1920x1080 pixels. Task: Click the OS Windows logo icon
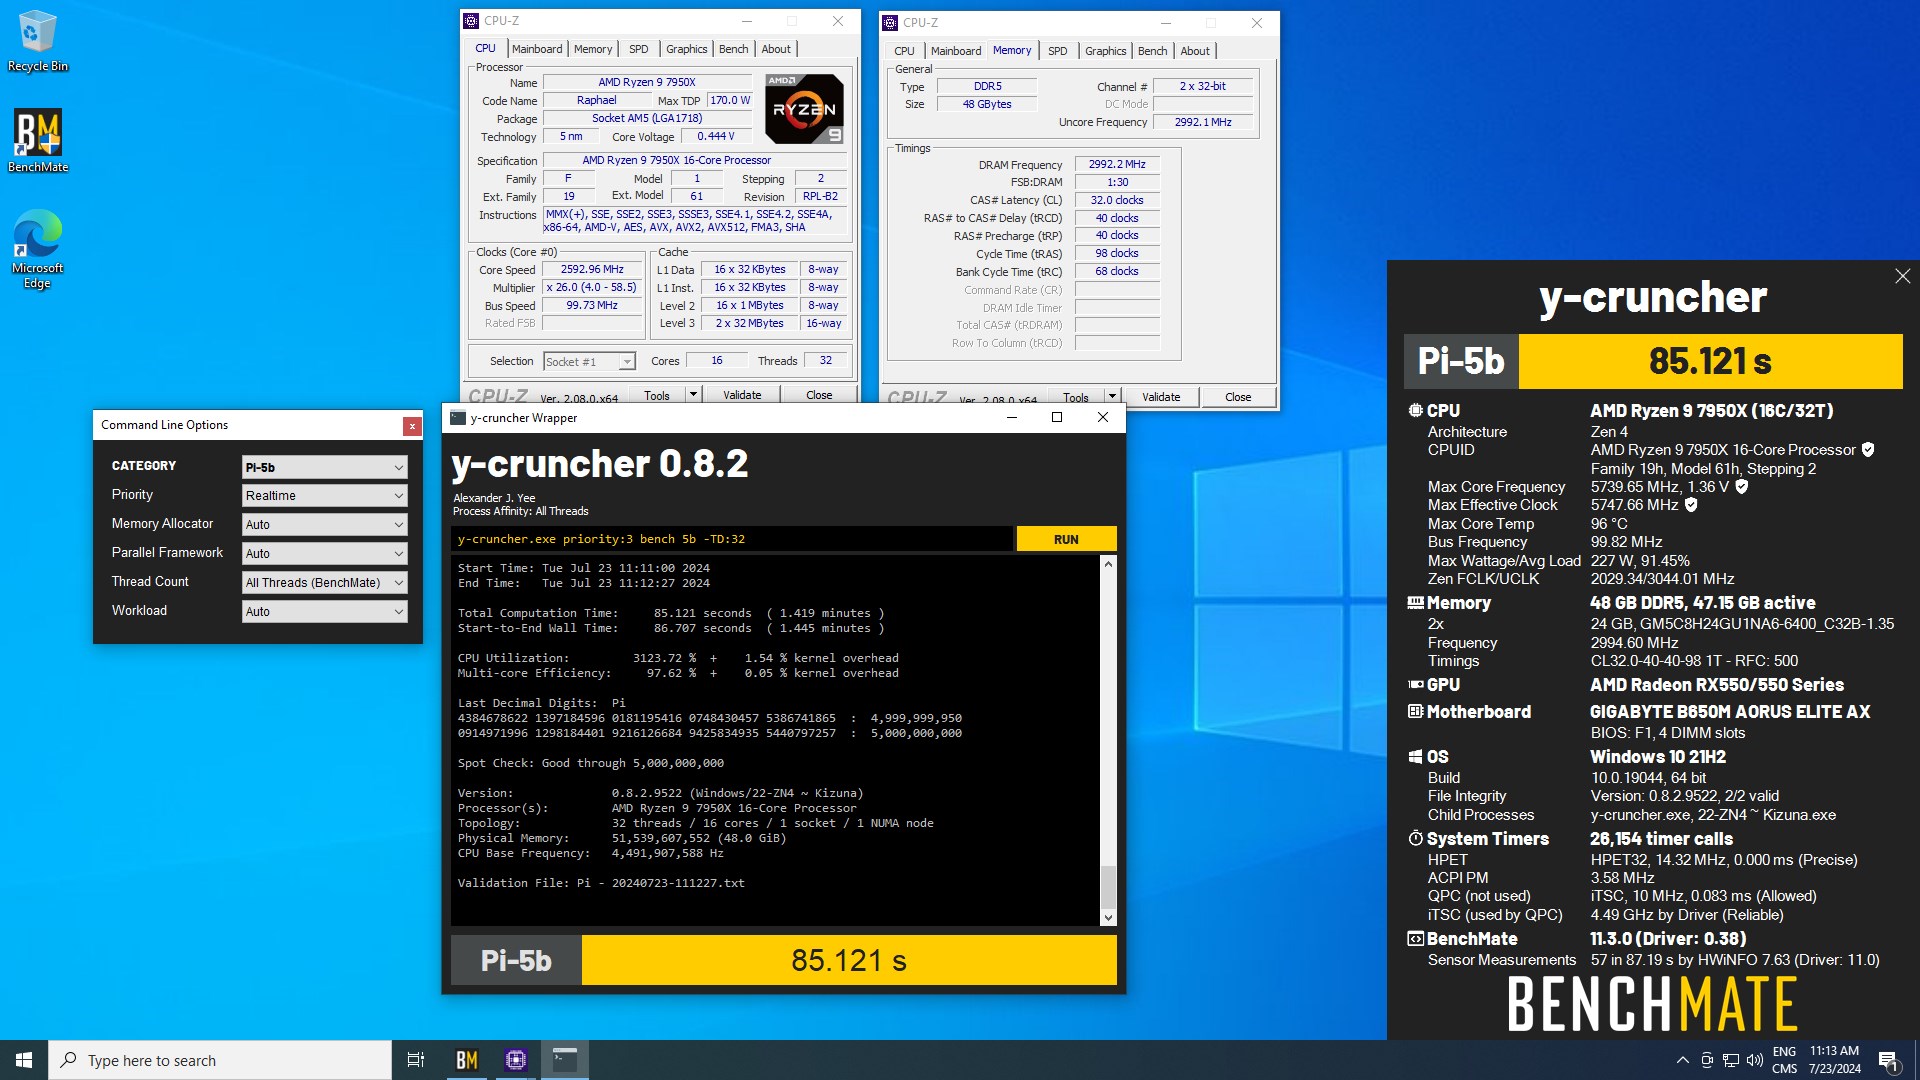pyautogui.click(x=1415, y=757)
